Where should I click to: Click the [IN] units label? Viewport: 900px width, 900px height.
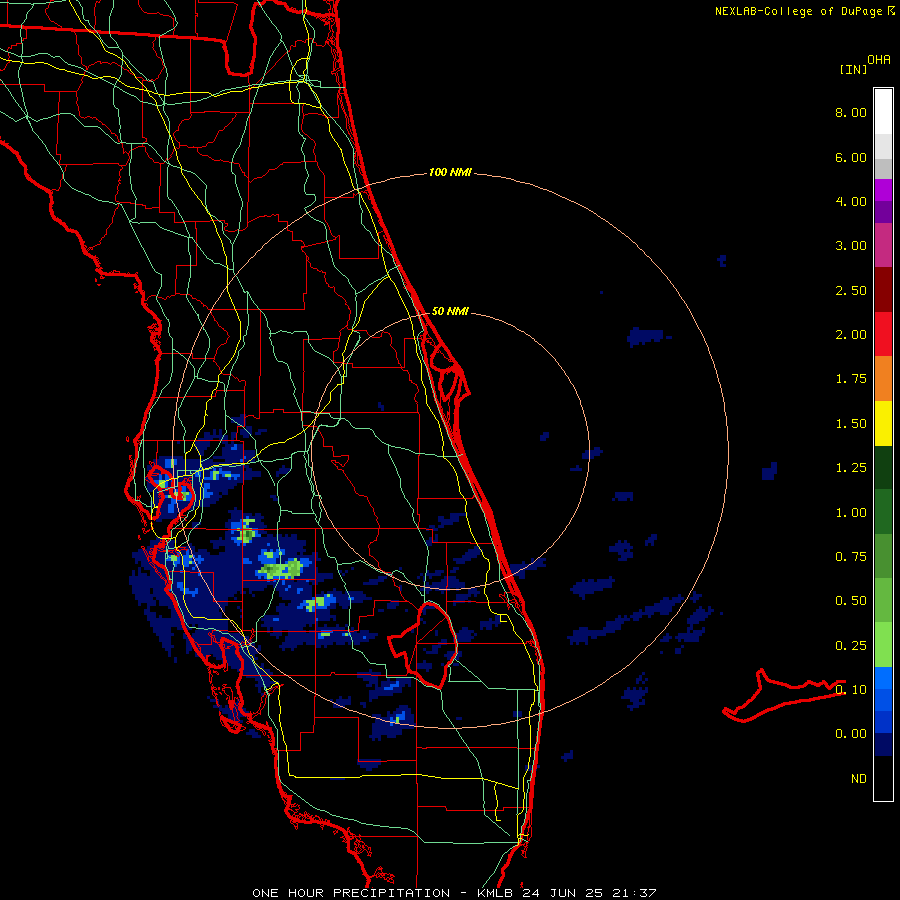point(853,69)
